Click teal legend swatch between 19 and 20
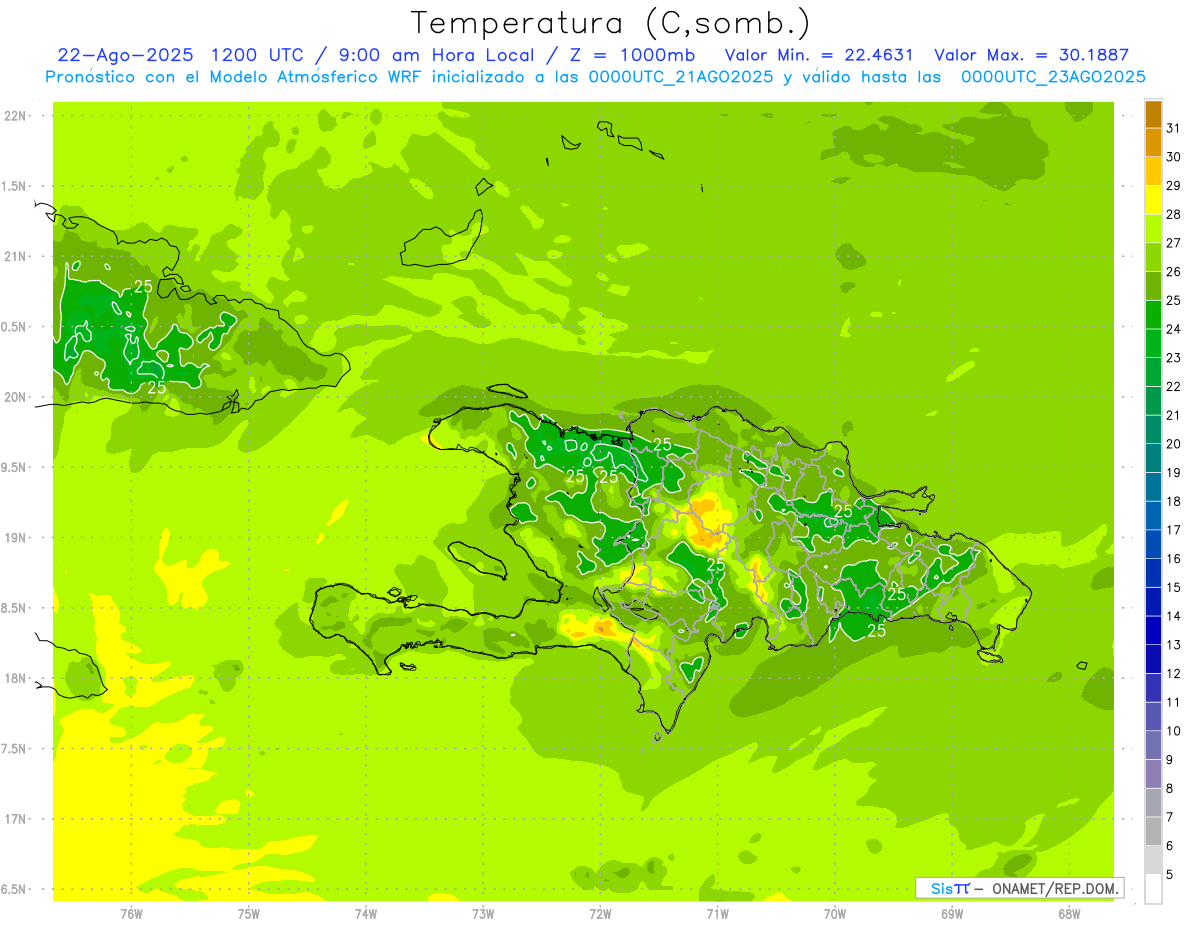This screenshot has width=1200, height=927. (x=1153, y=457)
